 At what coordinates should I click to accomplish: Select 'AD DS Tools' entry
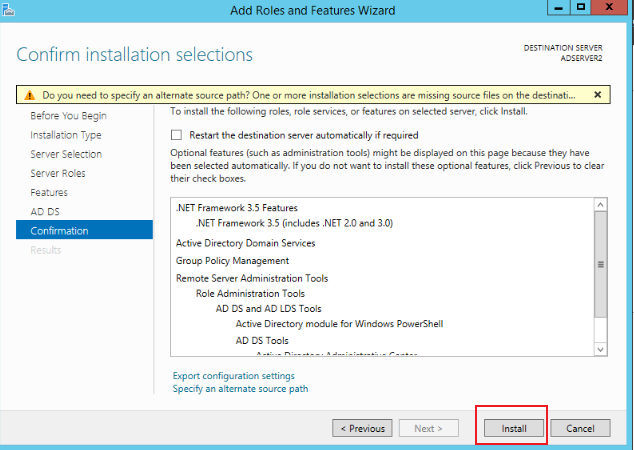tap(262, 340)
